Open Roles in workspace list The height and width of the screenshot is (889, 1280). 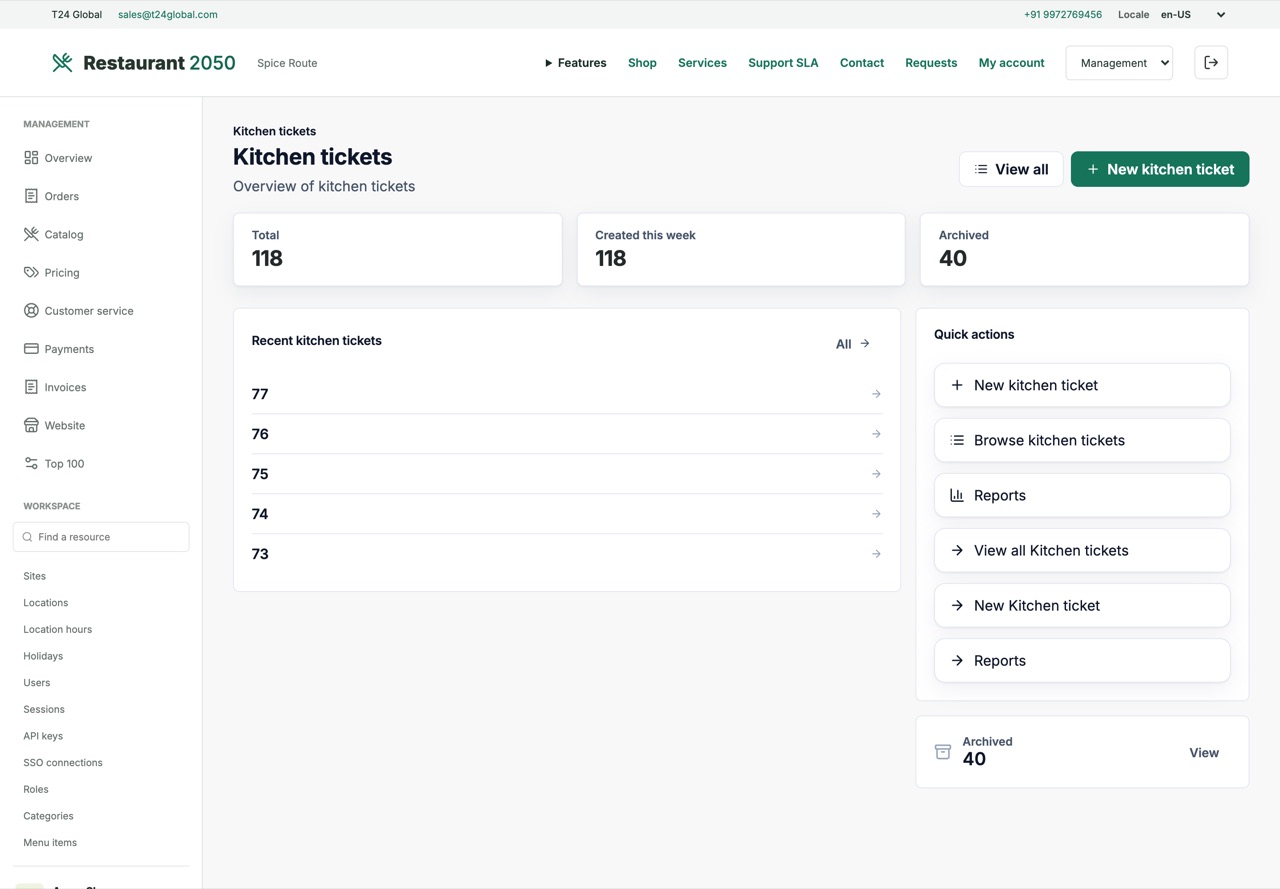[x=36, y=789]
